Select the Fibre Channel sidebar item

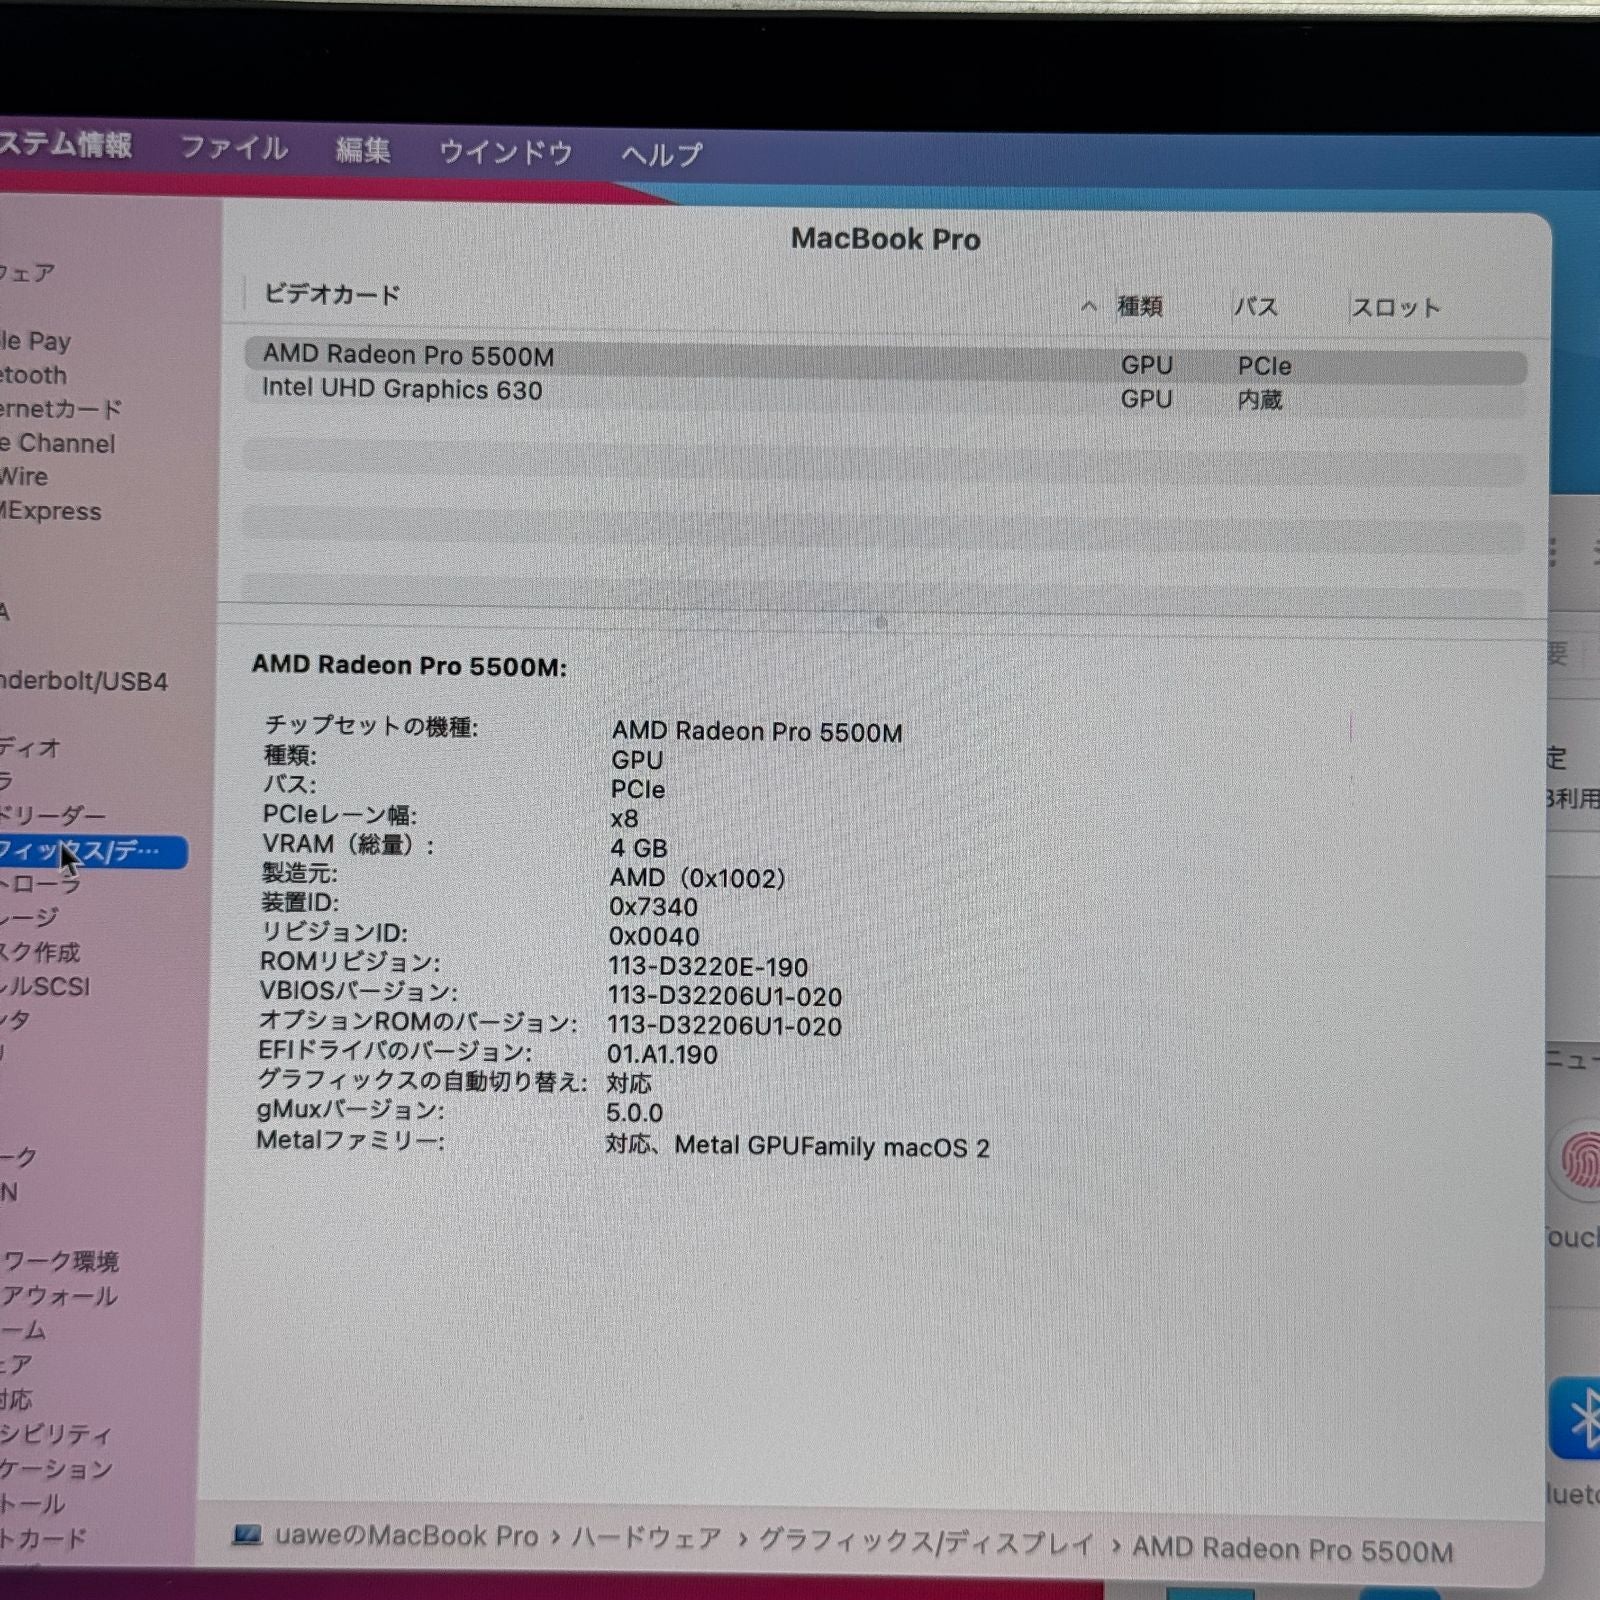coord(58,443)
